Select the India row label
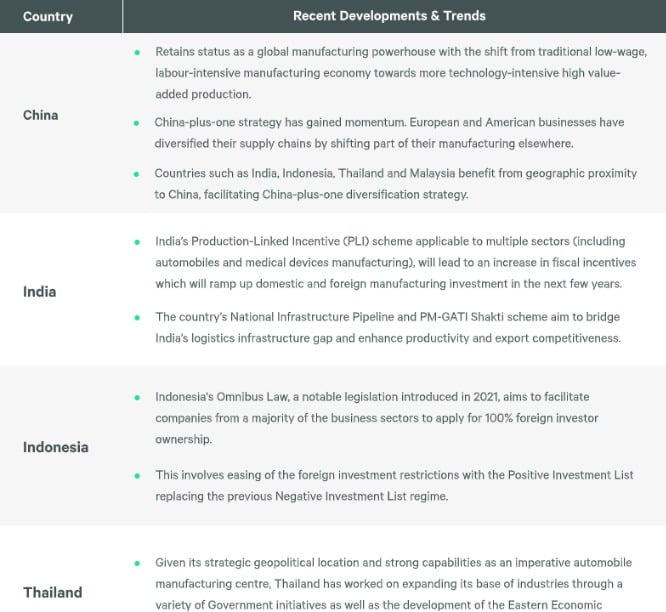The image size is (666, 612). click(x=40, y=292)
